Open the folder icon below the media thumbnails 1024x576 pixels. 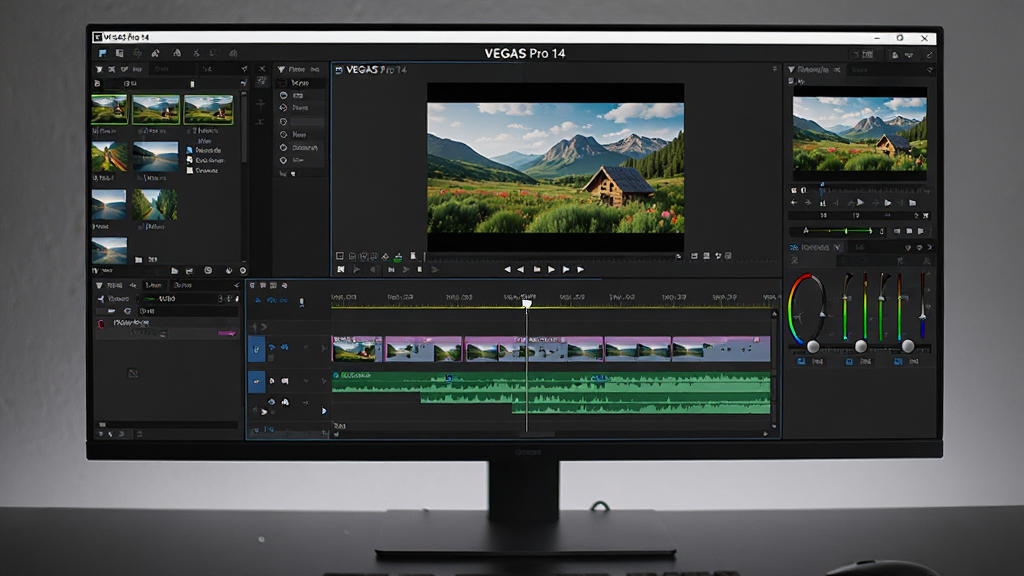(138, 259)
